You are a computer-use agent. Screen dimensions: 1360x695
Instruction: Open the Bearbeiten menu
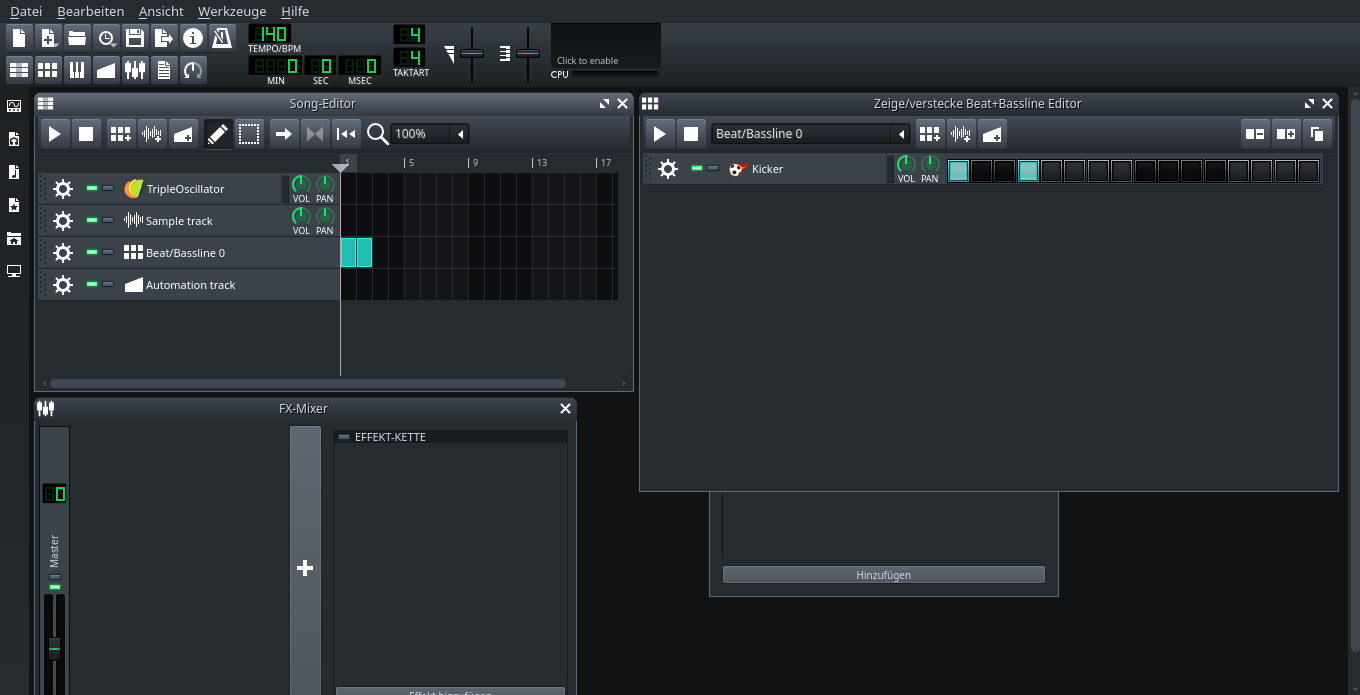click(90, 11)
